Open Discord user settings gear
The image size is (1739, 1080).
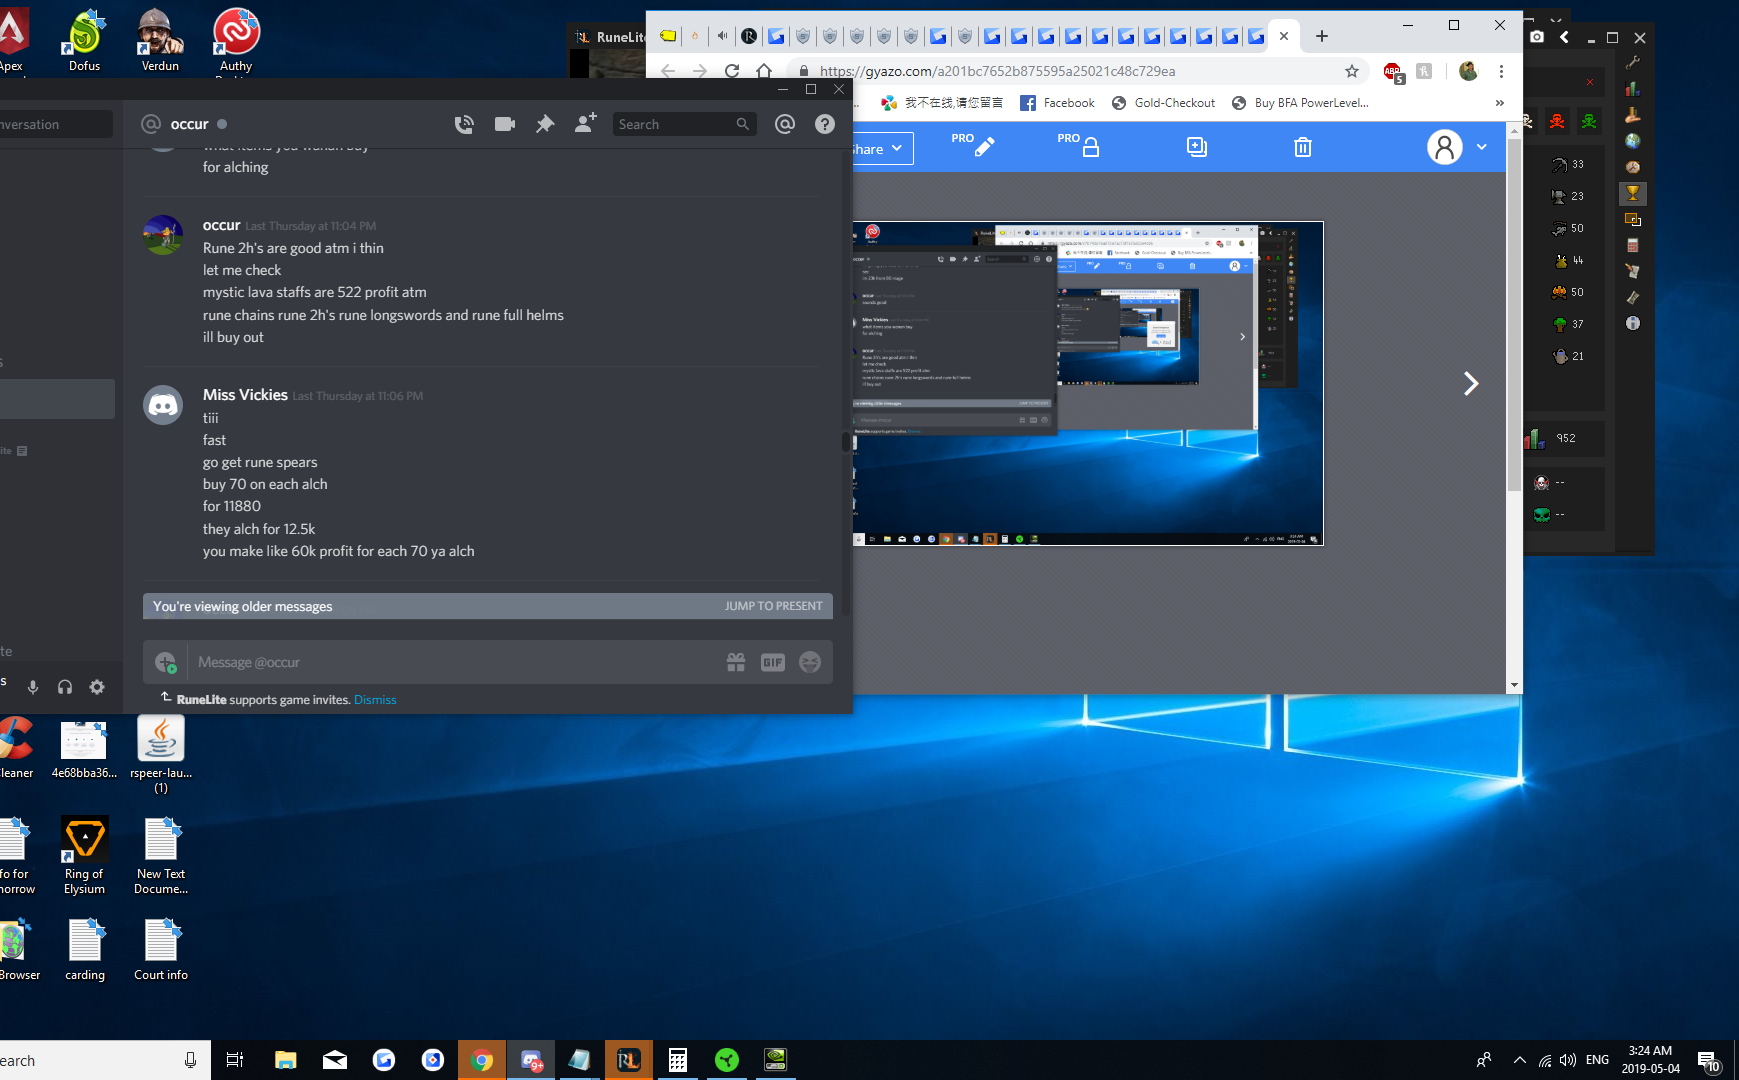[97, 687]
